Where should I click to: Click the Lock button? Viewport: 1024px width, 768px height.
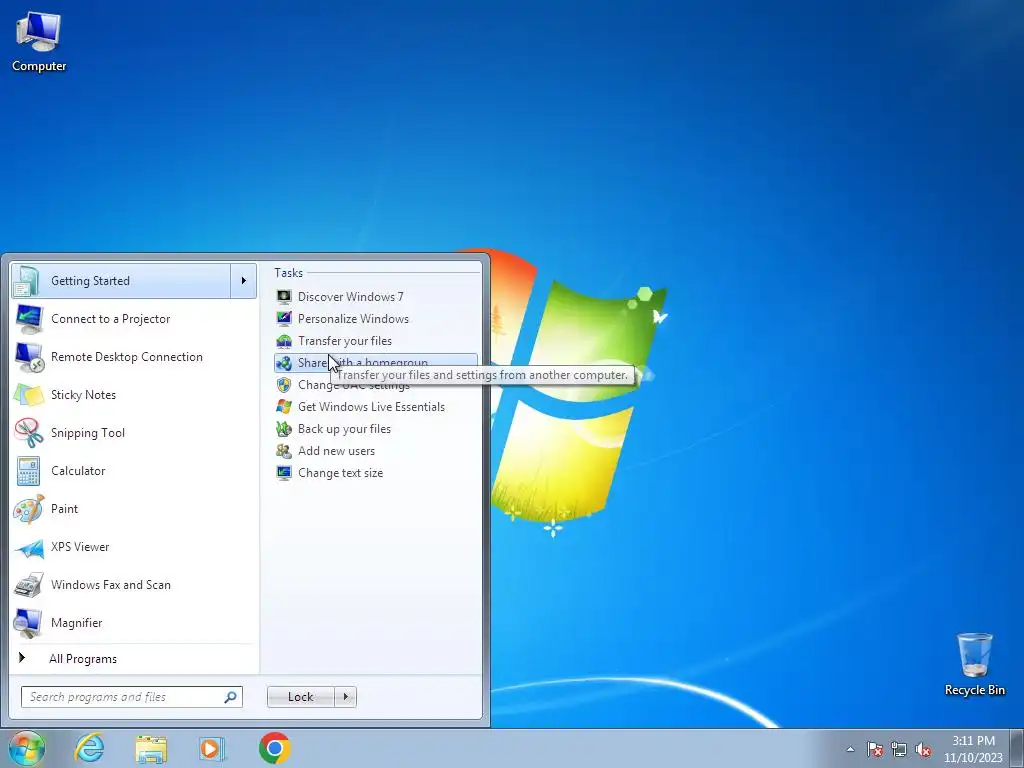(x=300, y=697)
